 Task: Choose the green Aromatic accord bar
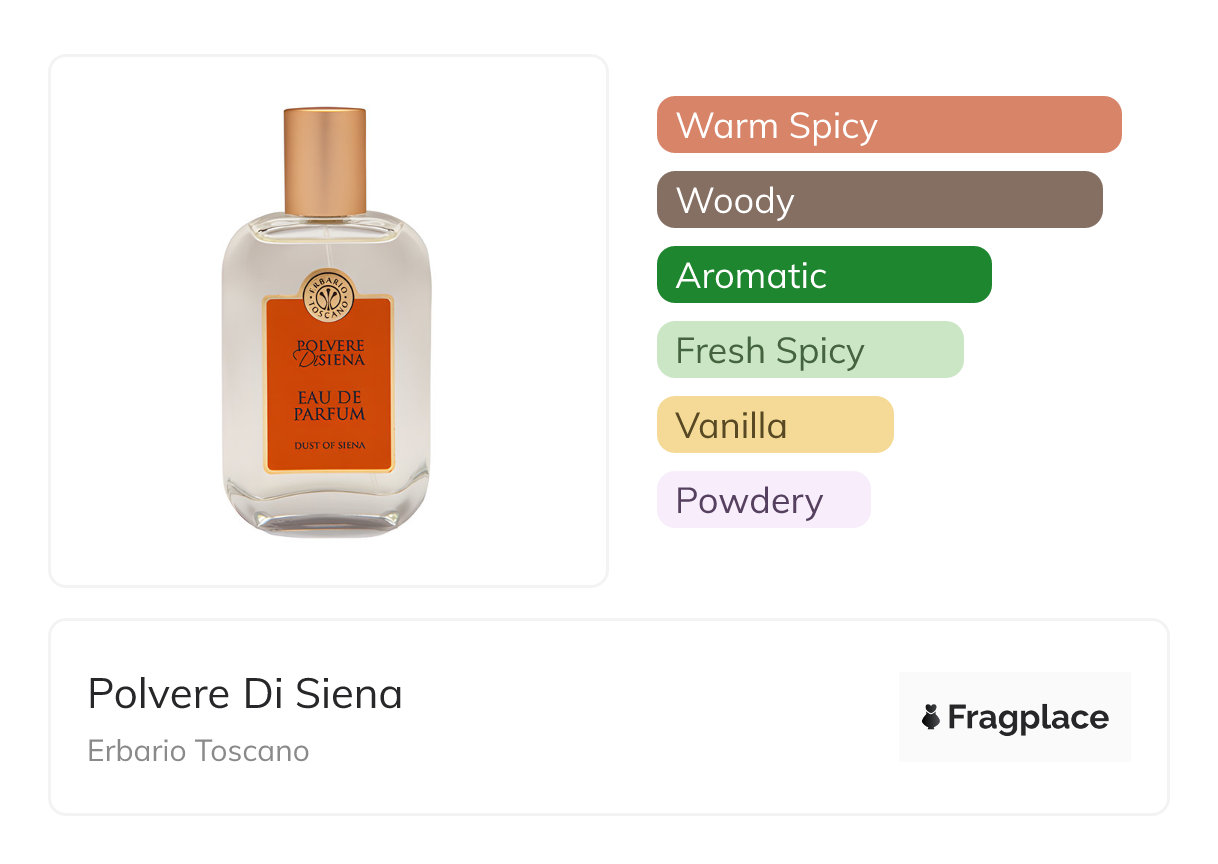point(823,275)
